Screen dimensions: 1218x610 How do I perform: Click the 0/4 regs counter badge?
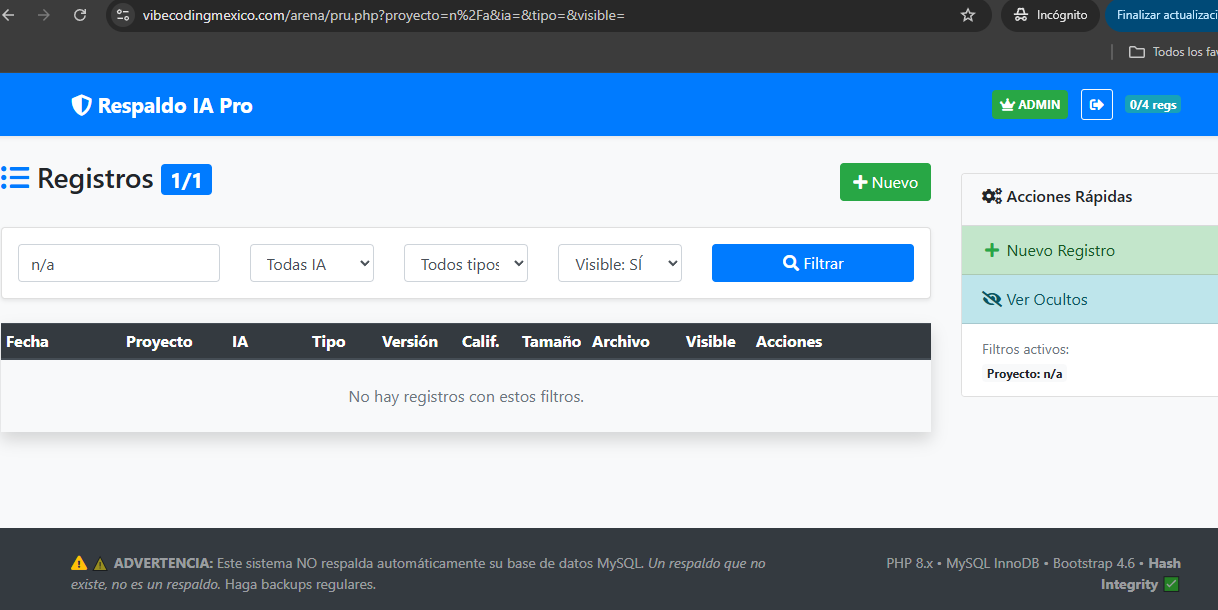(1152, 104)
